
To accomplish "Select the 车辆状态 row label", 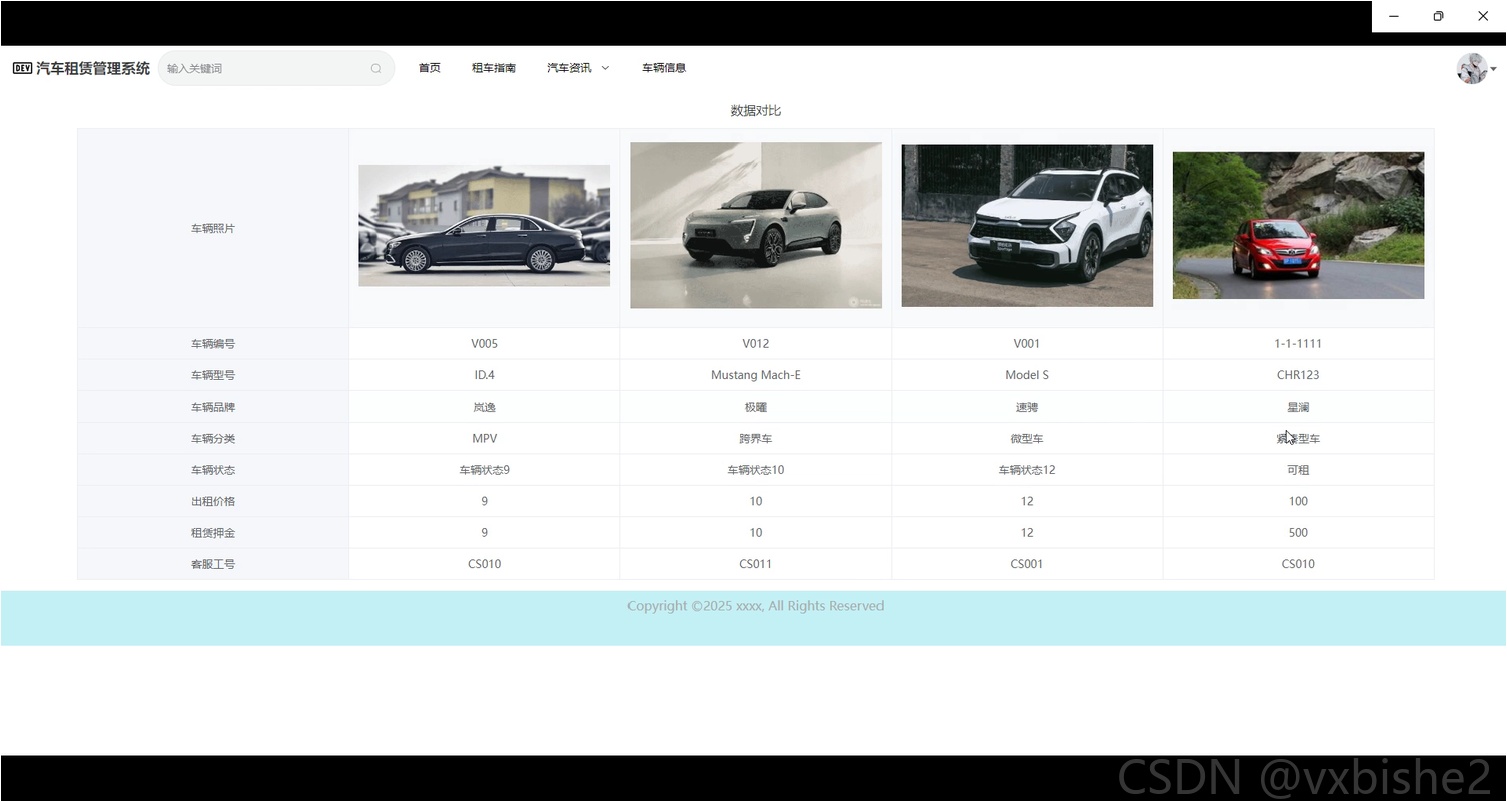I will [213, 470].
